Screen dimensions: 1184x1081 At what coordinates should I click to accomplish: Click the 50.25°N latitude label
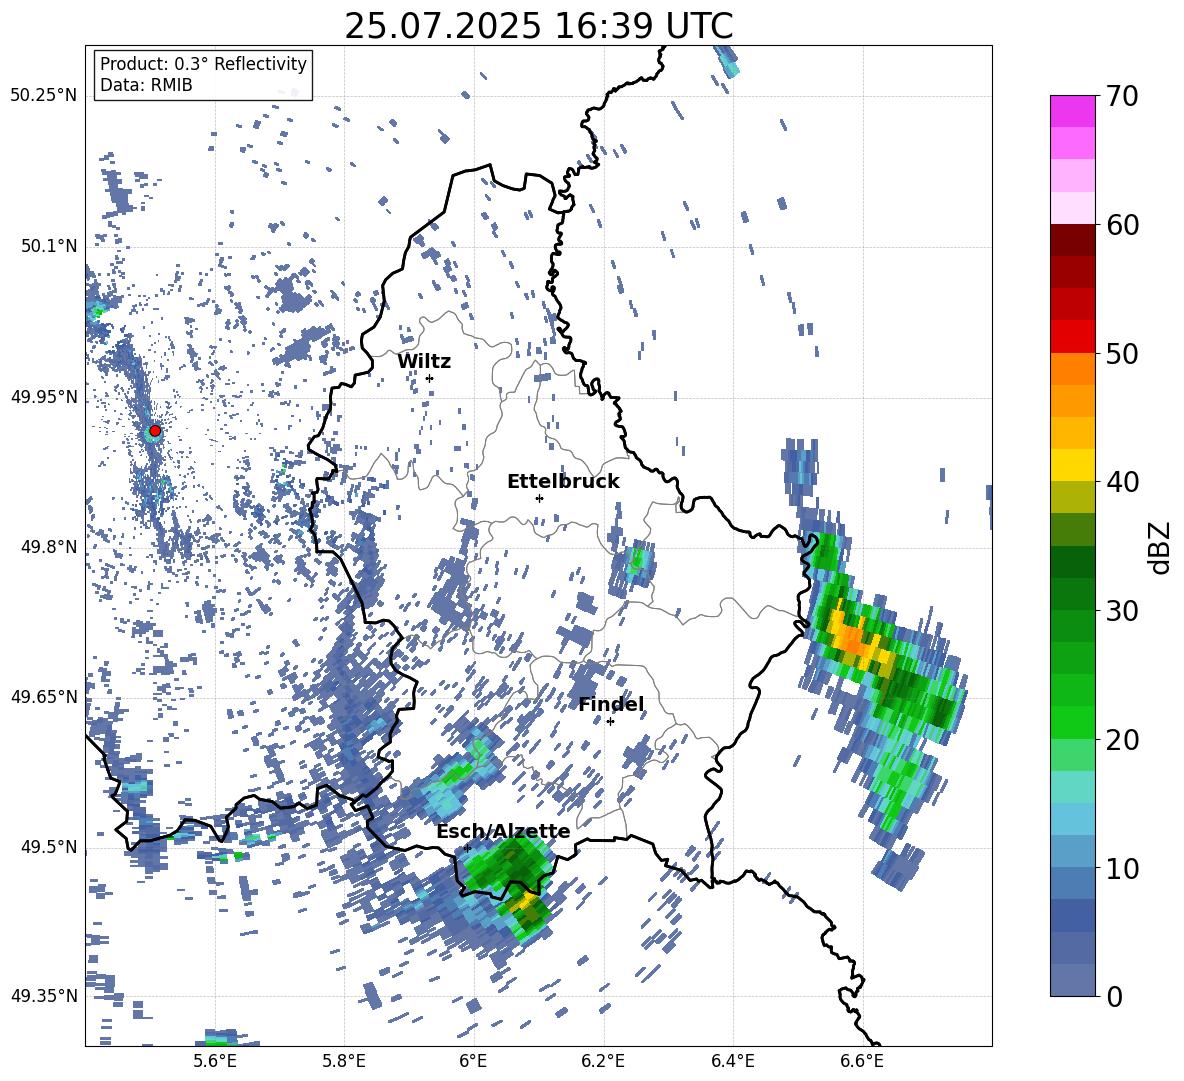coord(44,96)
